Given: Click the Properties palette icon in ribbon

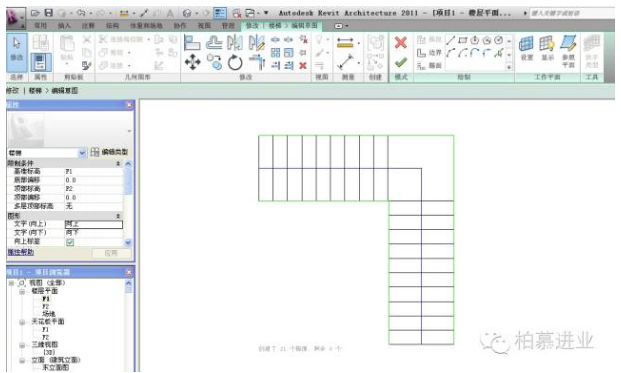Looking at the screenshot, I should point(41,63).
